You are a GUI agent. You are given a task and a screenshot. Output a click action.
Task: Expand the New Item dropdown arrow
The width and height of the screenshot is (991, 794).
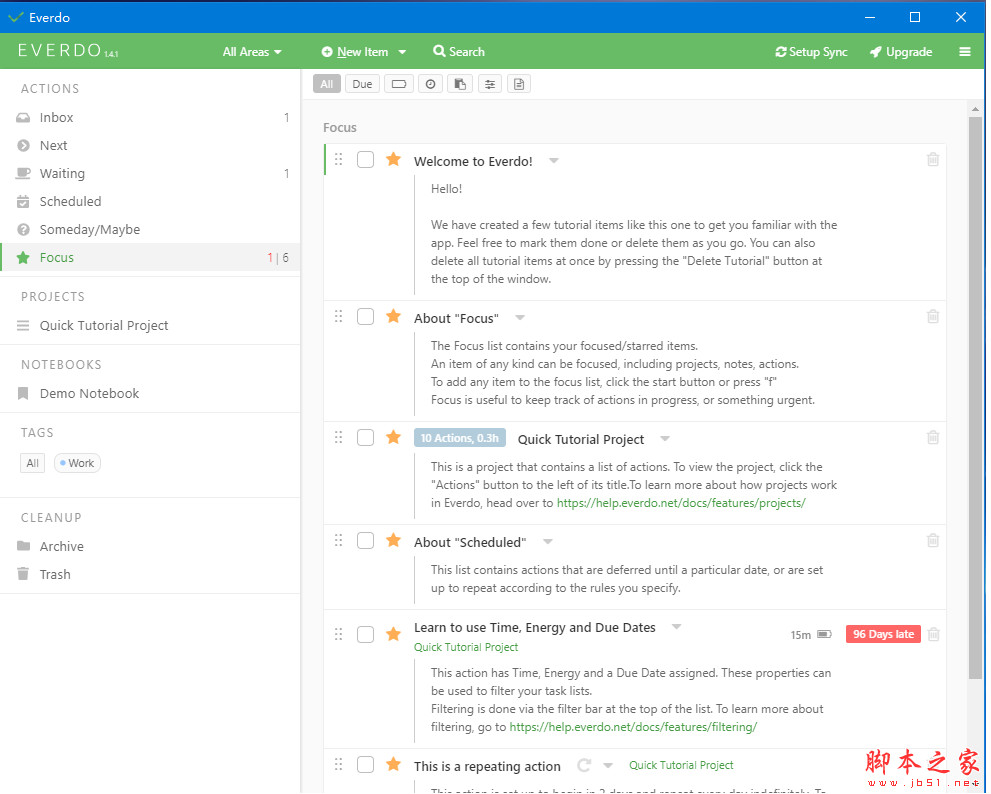coord(402,52)
